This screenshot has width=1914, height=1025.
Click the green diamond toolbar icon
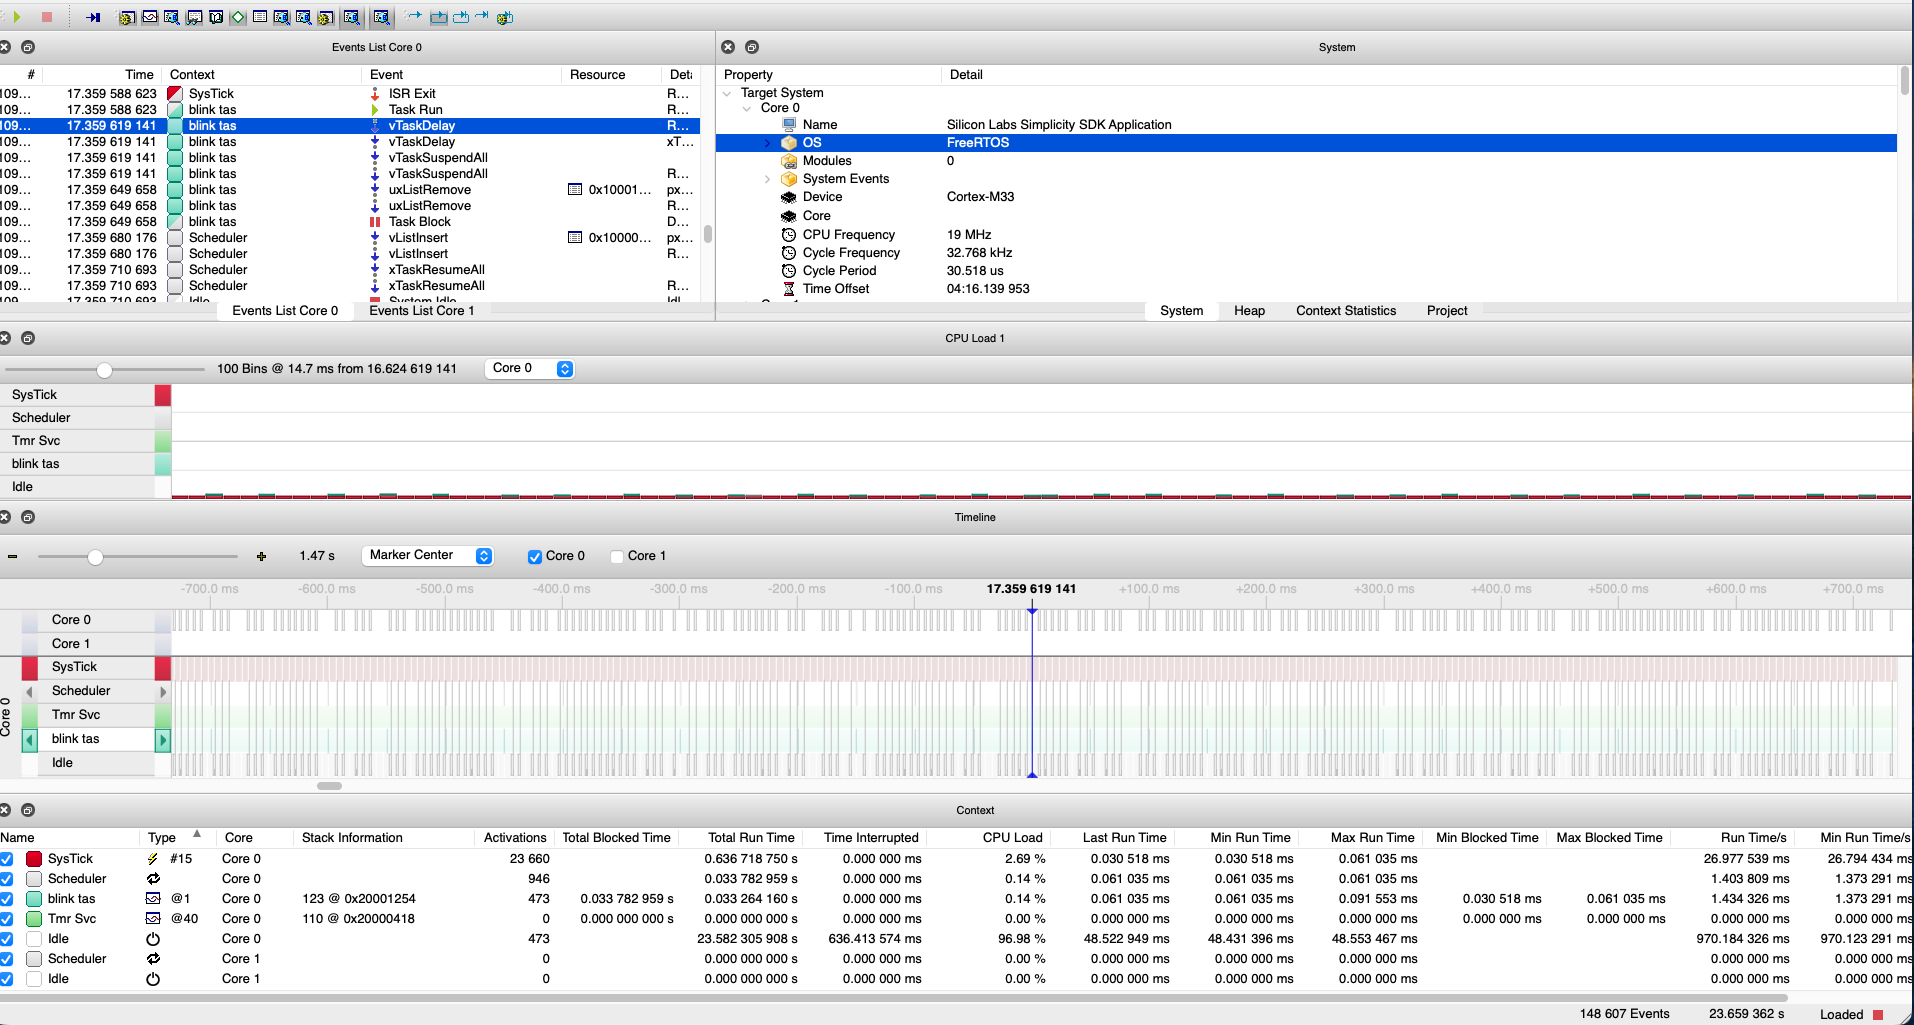click(238, 17)
